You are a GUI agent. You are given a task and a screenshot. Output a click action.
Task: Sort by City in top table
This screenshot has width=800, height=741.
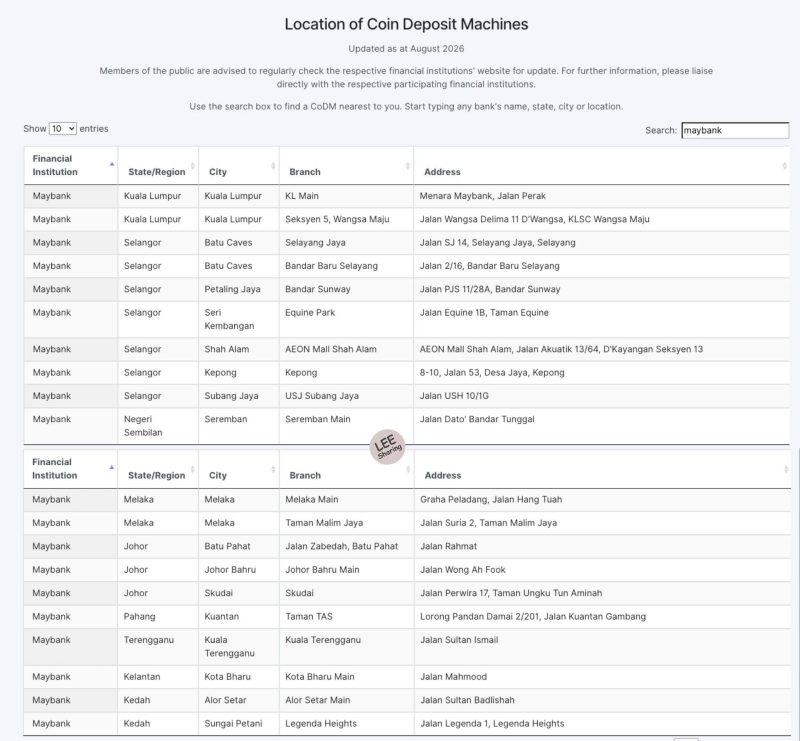[239, 165]
